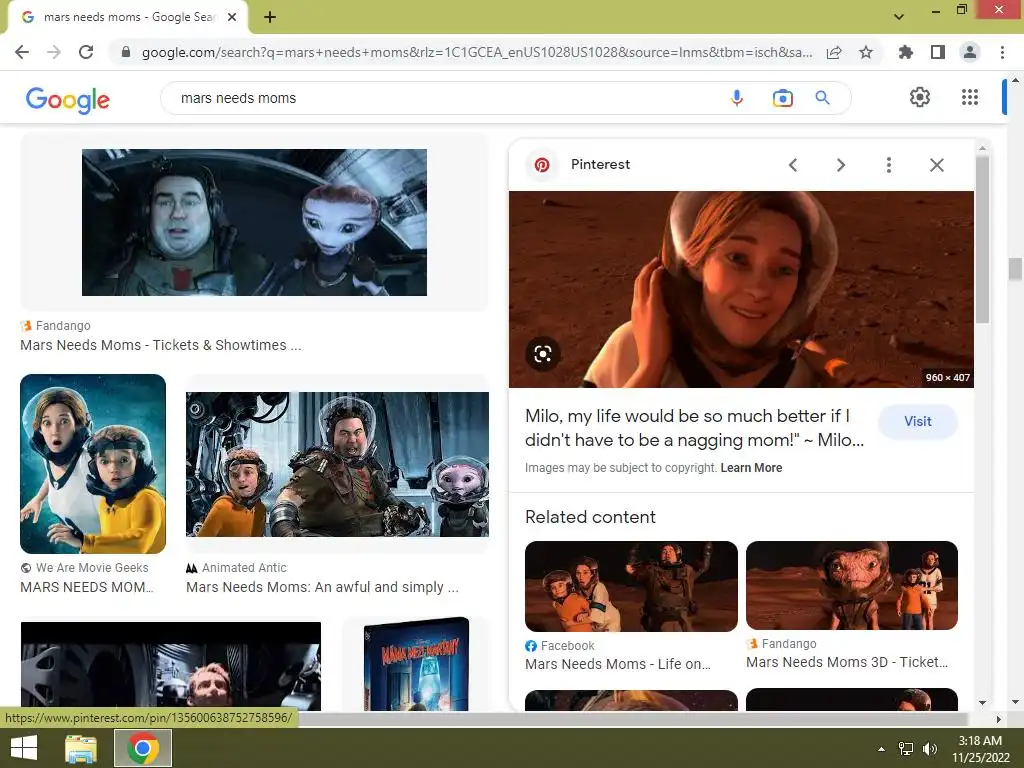Click the browser back arrow

22,52
